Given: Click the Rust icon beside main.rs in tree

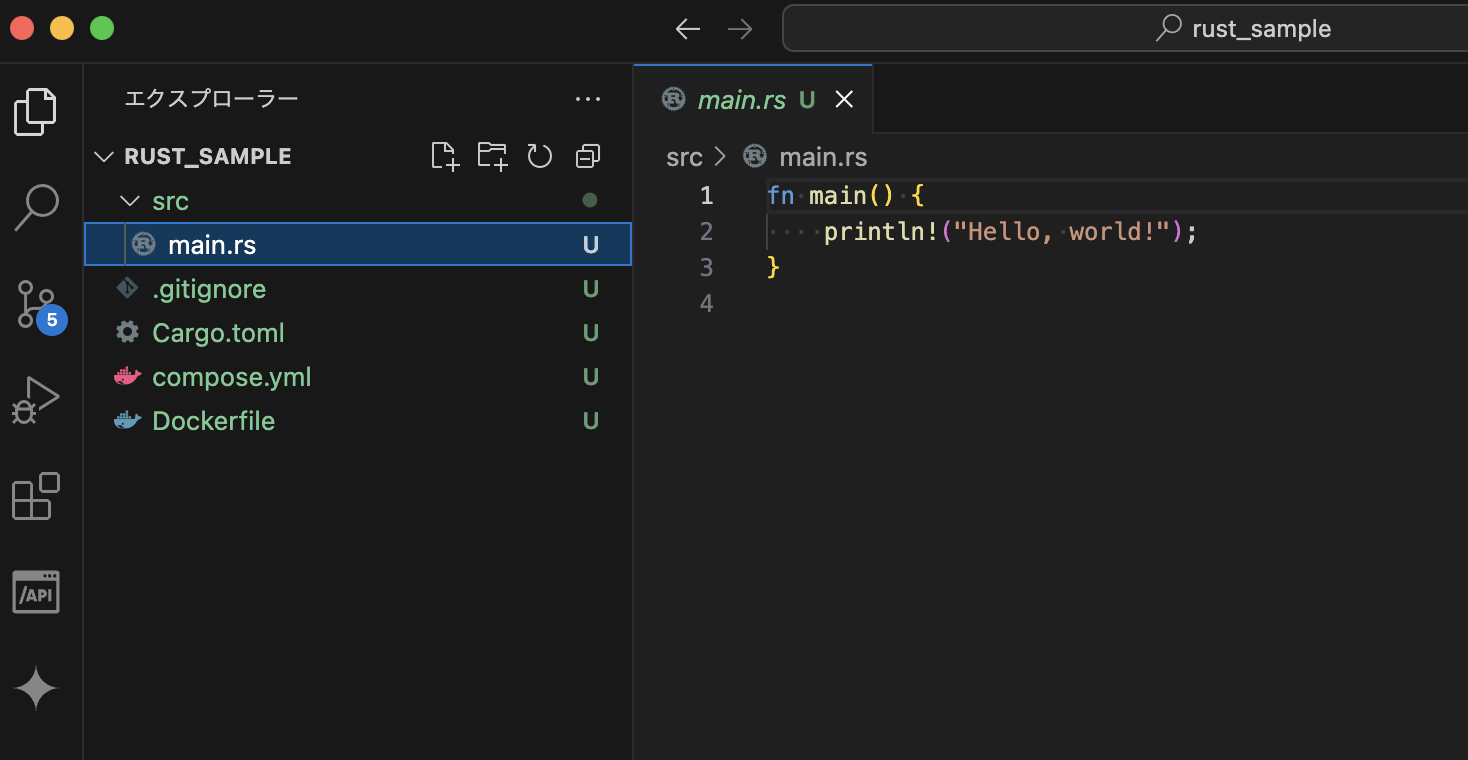Looking at the screenshot, I should 144,244.
